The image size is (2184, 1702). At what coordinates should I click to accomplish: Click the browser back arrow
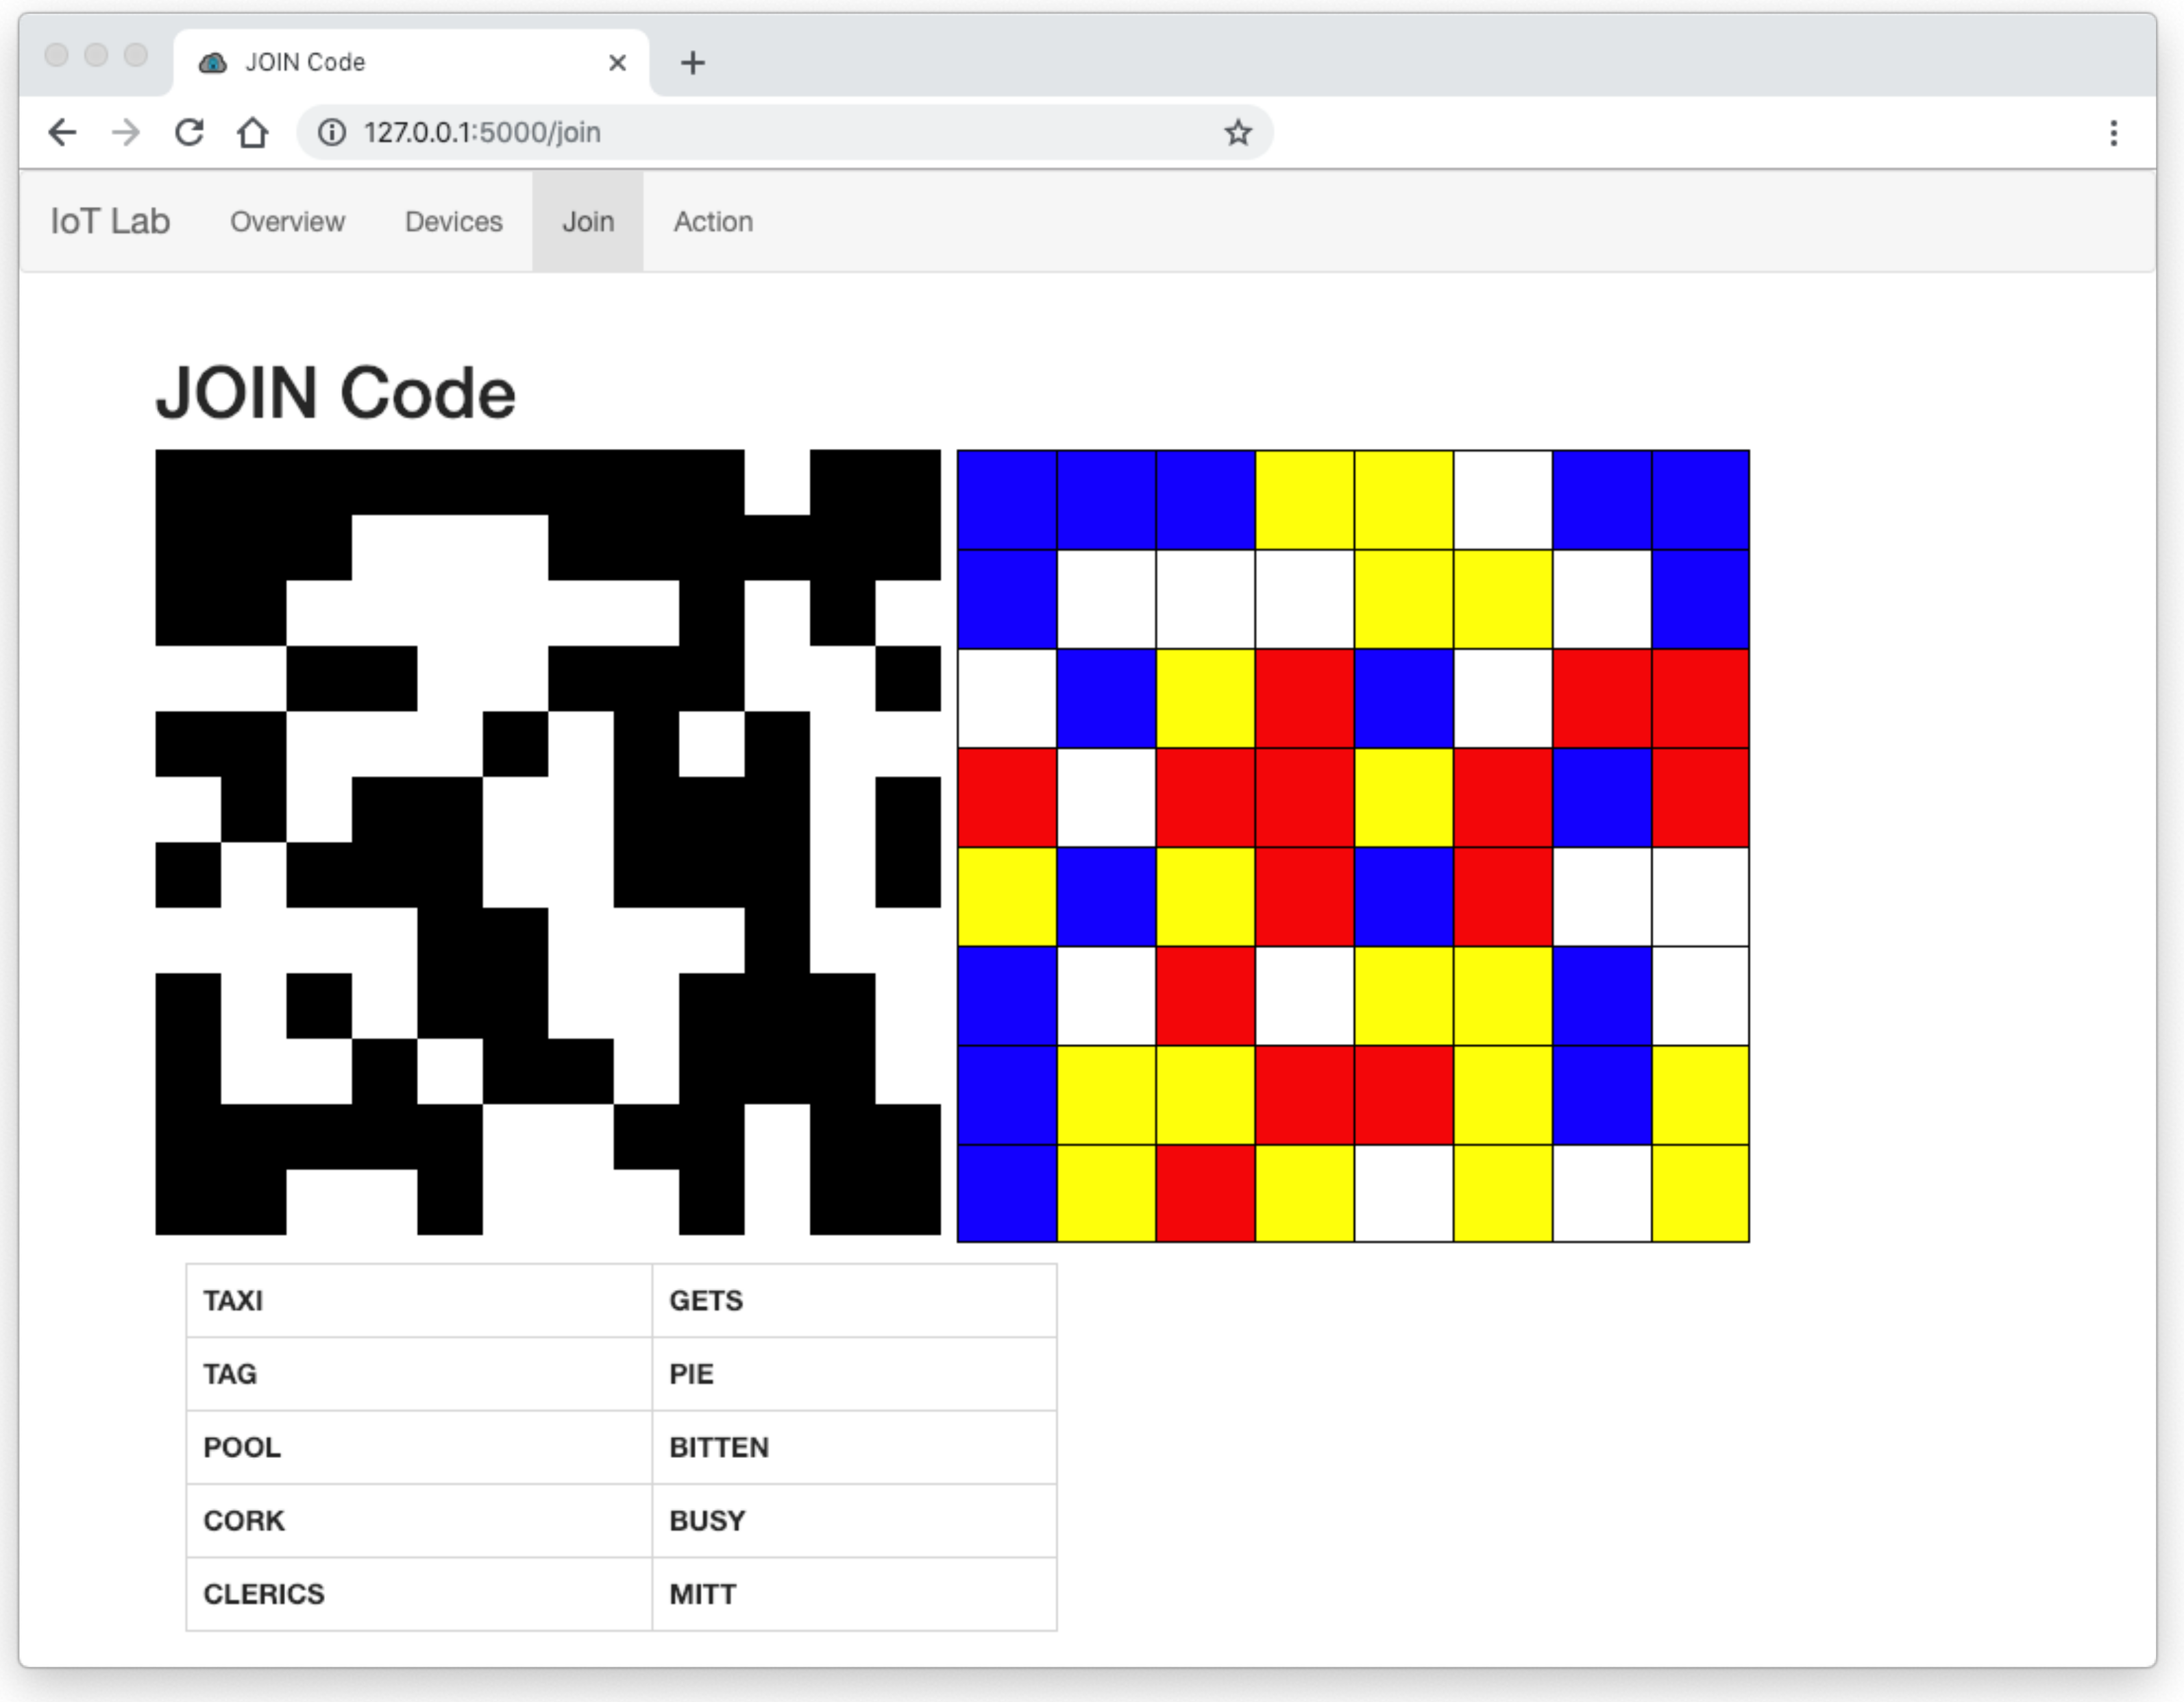(x=62, y=132)
